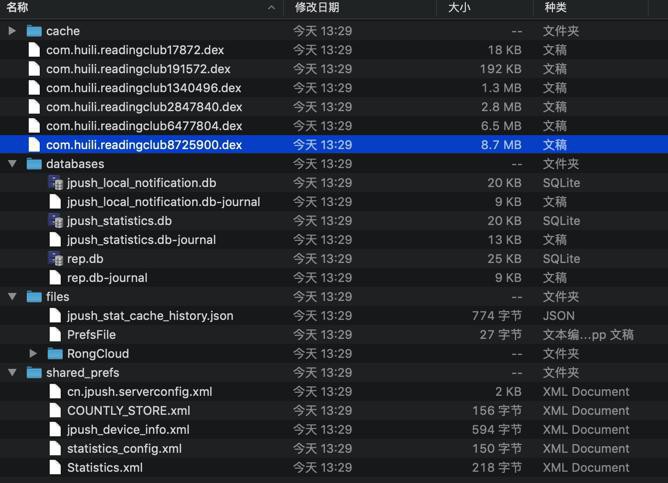Sort by the 种类 column header
Viewport: 668px width, 483px height.
click(556, 7)
